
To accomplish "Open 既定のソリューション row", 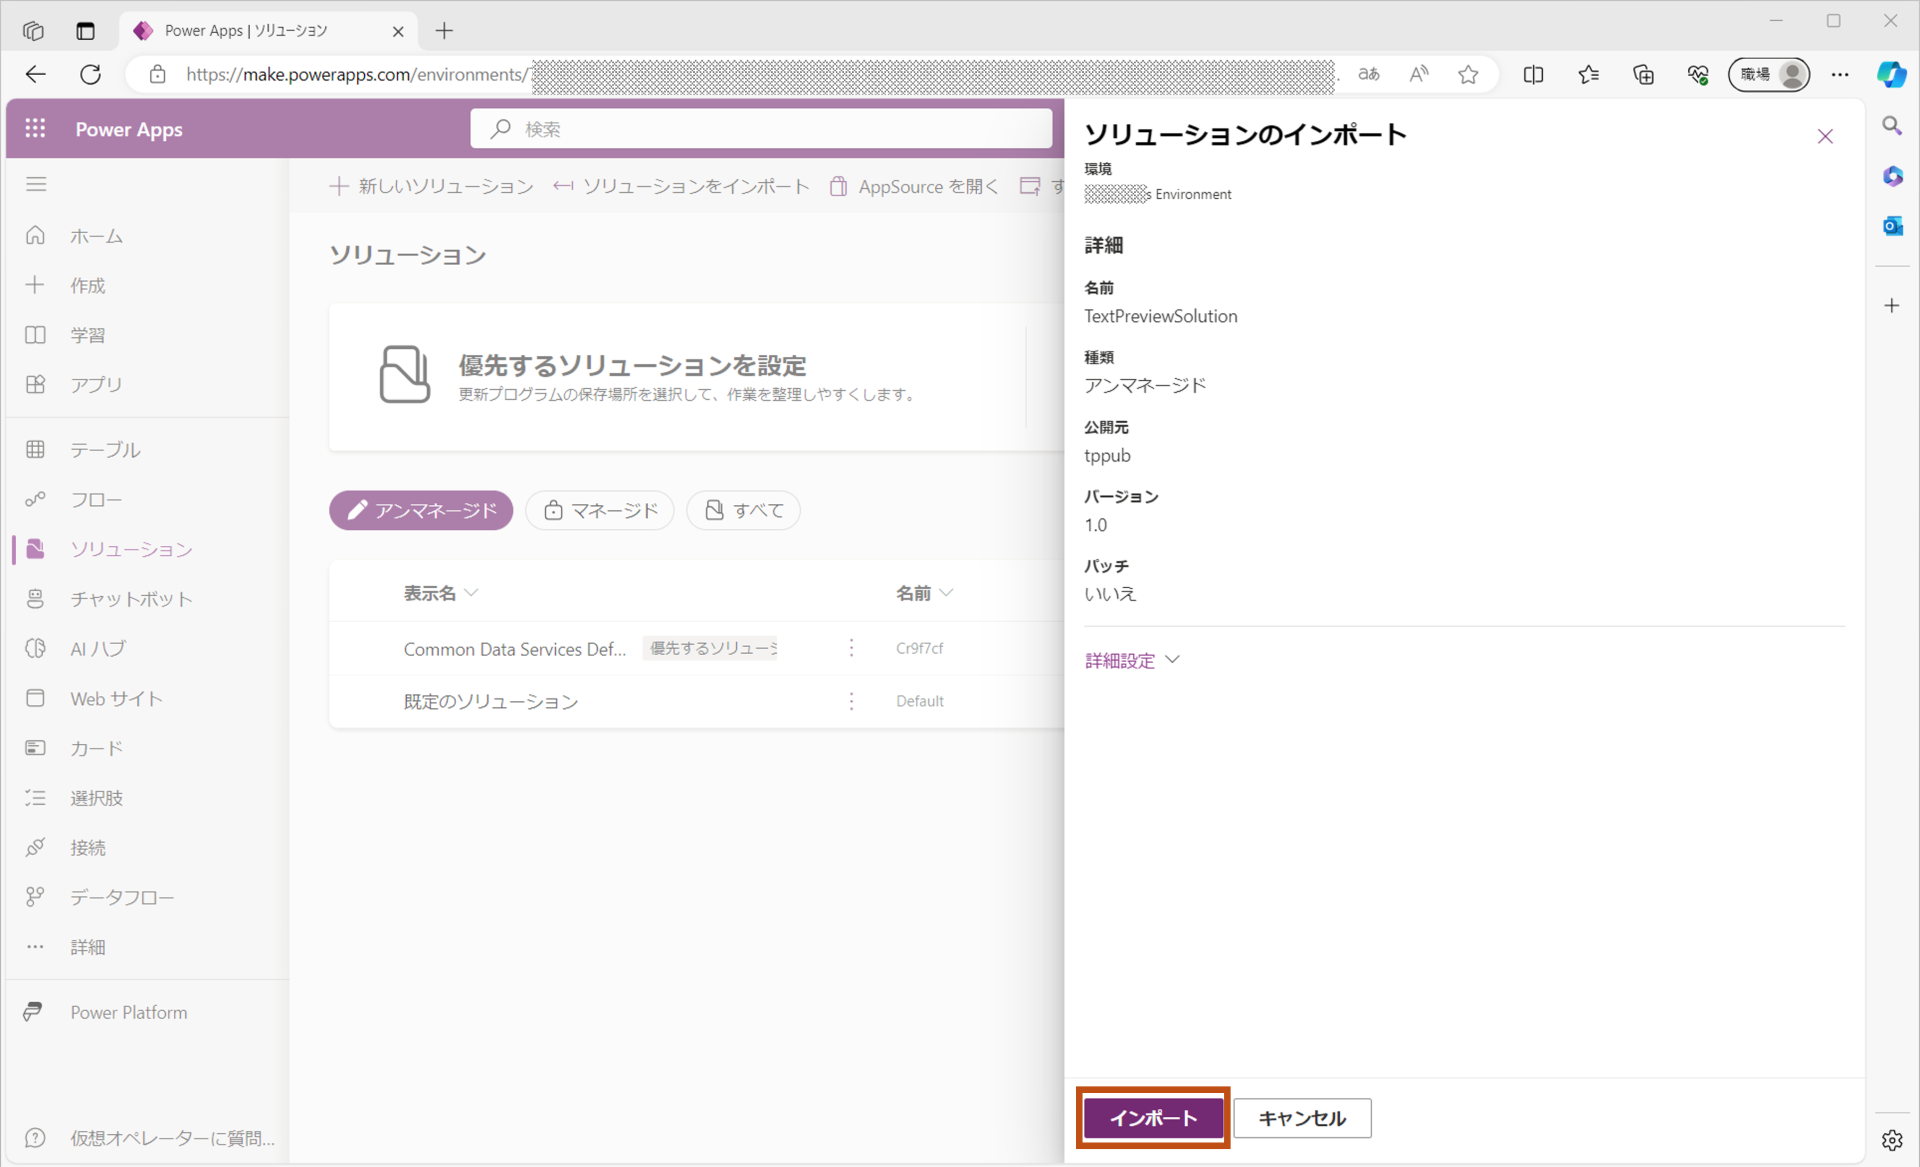I will (x=491, y=701).
